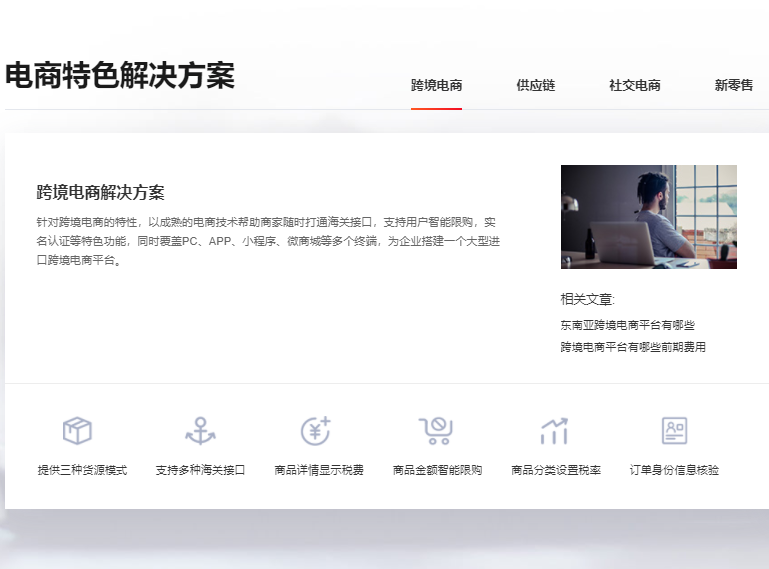The width and height of the screenshot is (769, 569).
Task: Click the yen coin tax display icon
Action: point(316,431)
